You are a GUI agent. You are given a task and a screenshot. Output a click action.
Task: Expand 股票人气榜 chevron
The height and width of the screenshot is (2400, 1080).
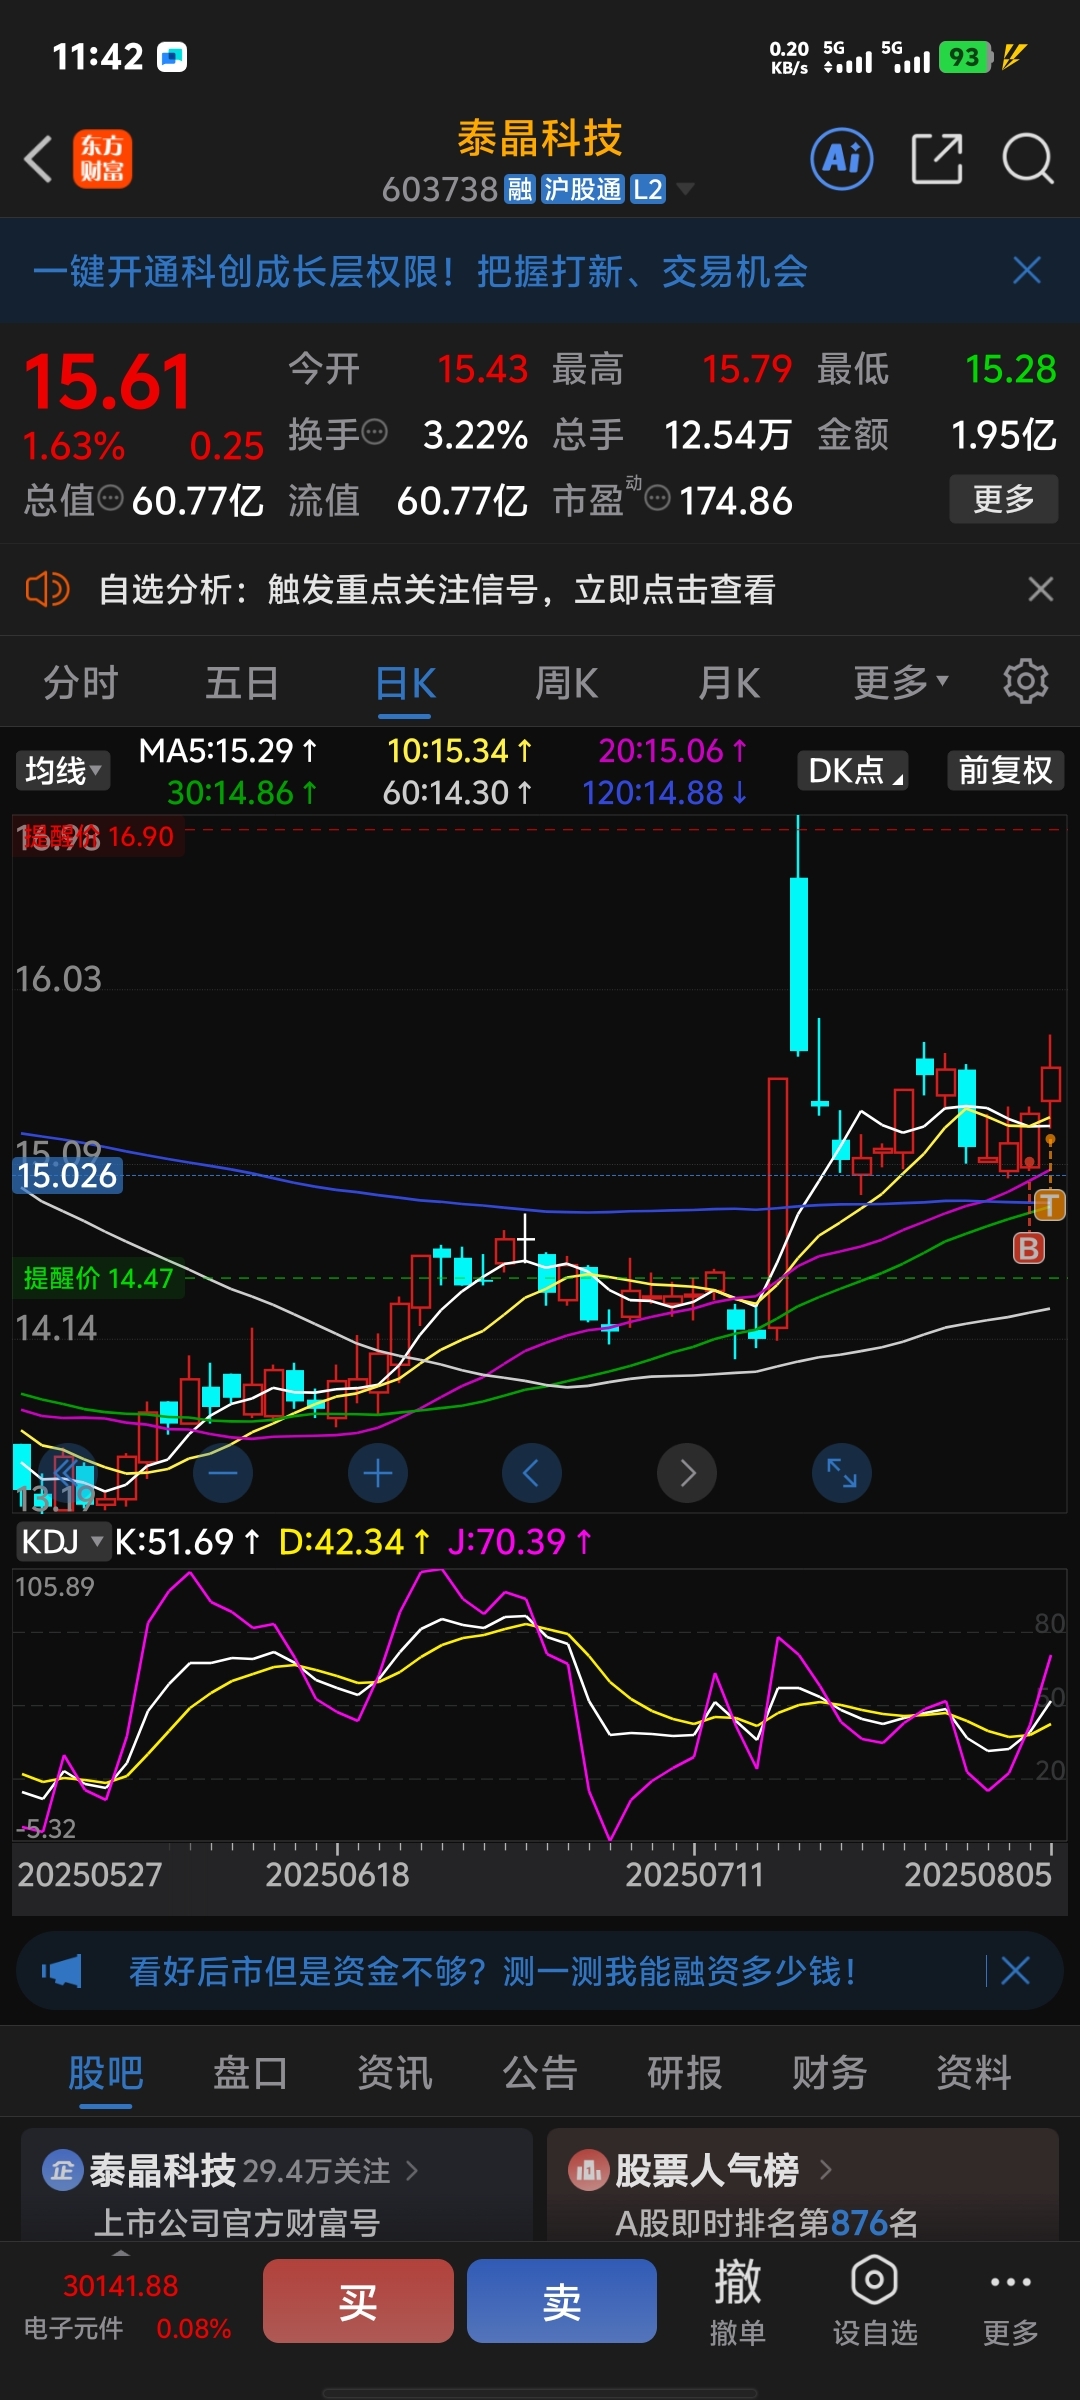click(826, 2169)
